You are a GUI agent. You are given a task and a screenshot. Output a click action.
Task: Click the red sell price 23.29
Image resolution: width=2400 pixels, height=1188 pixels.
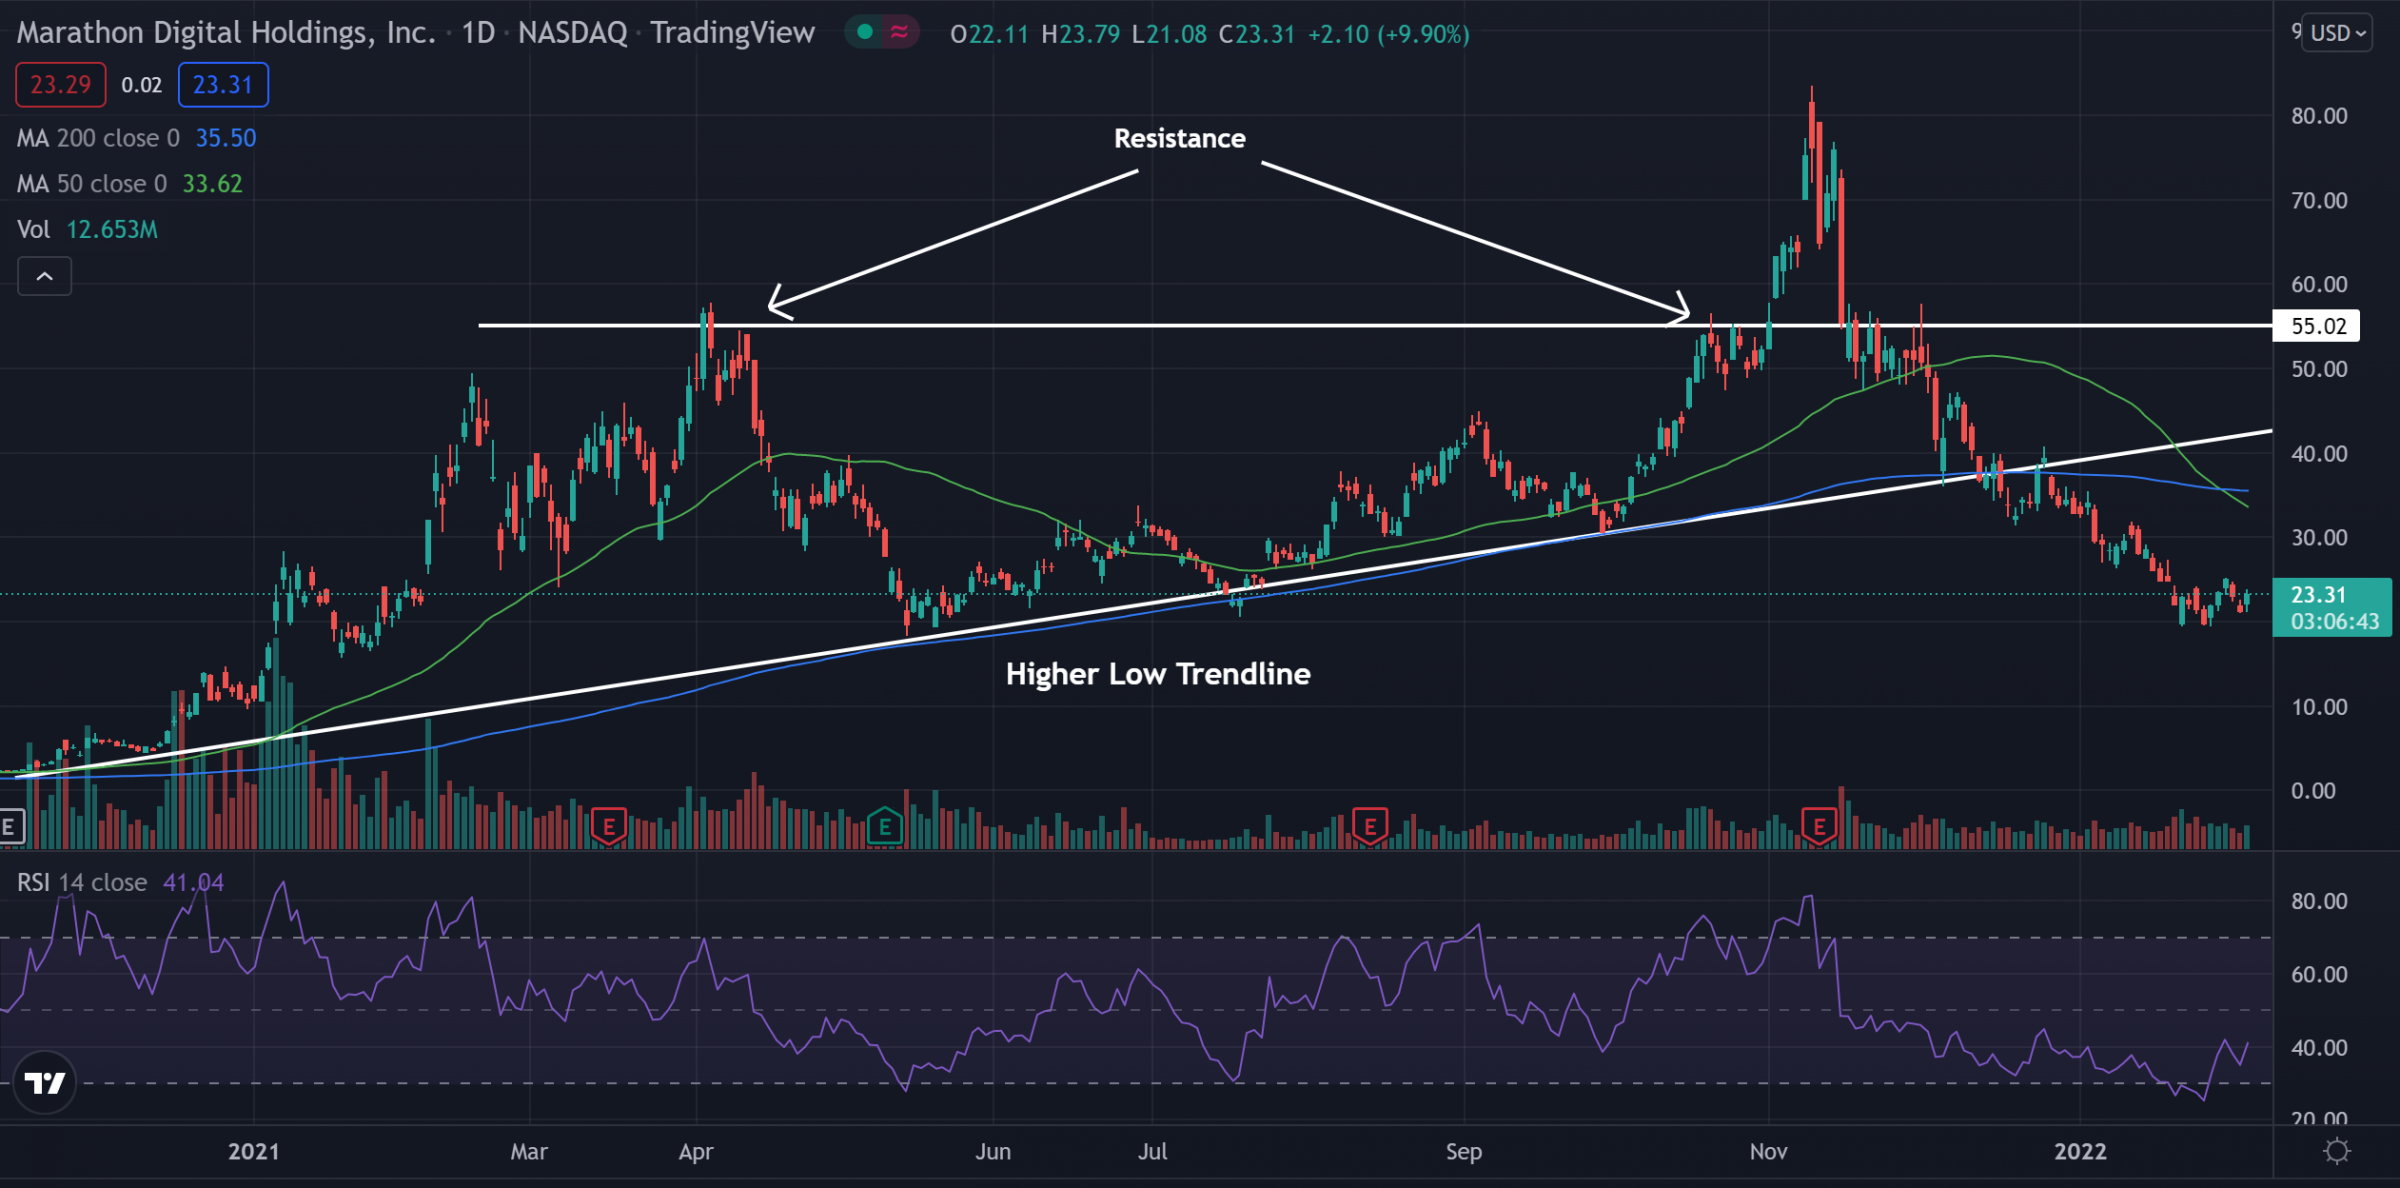(61, 85)
